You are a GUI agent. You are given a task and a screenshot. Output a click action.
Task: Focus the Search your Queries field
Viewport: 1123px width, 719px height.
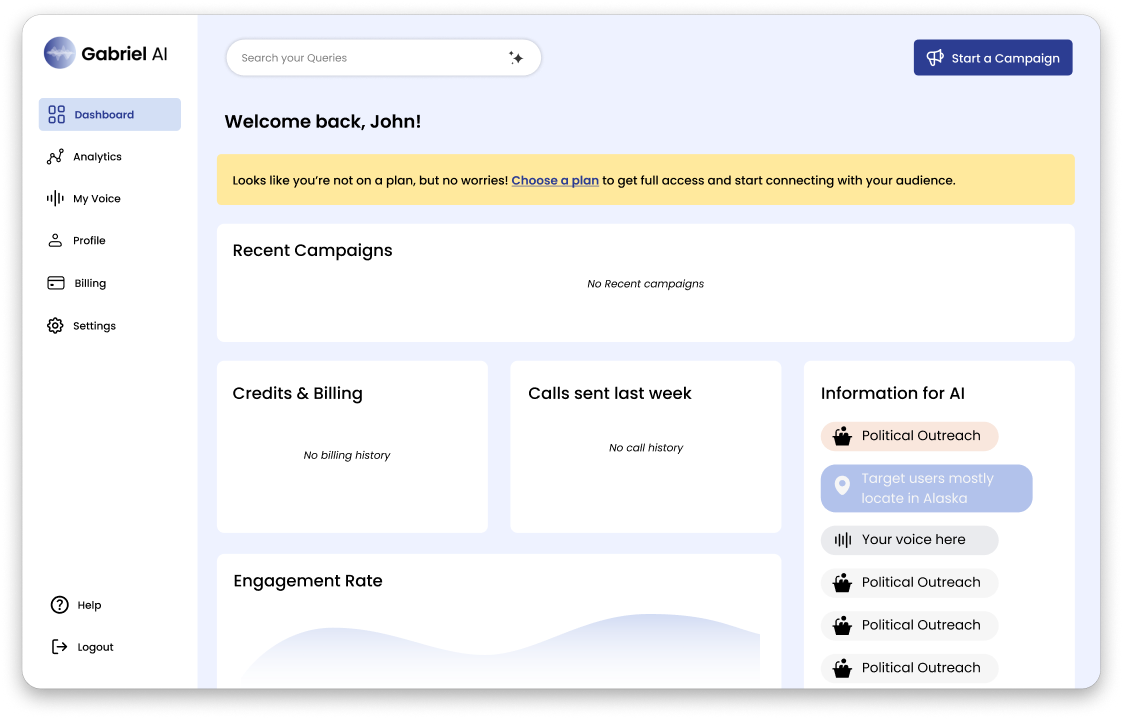(x=384, y=58)
